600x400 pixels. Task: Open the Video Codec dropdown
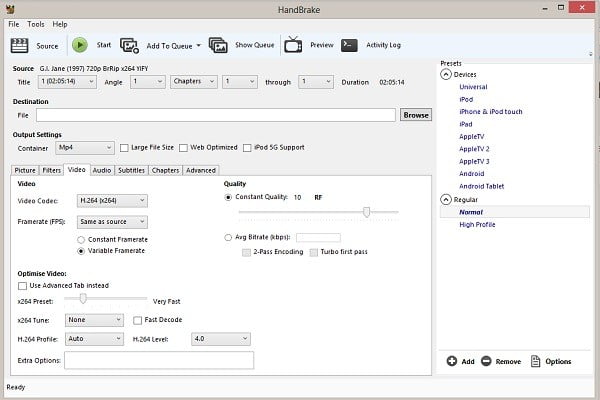coord(113,200)
